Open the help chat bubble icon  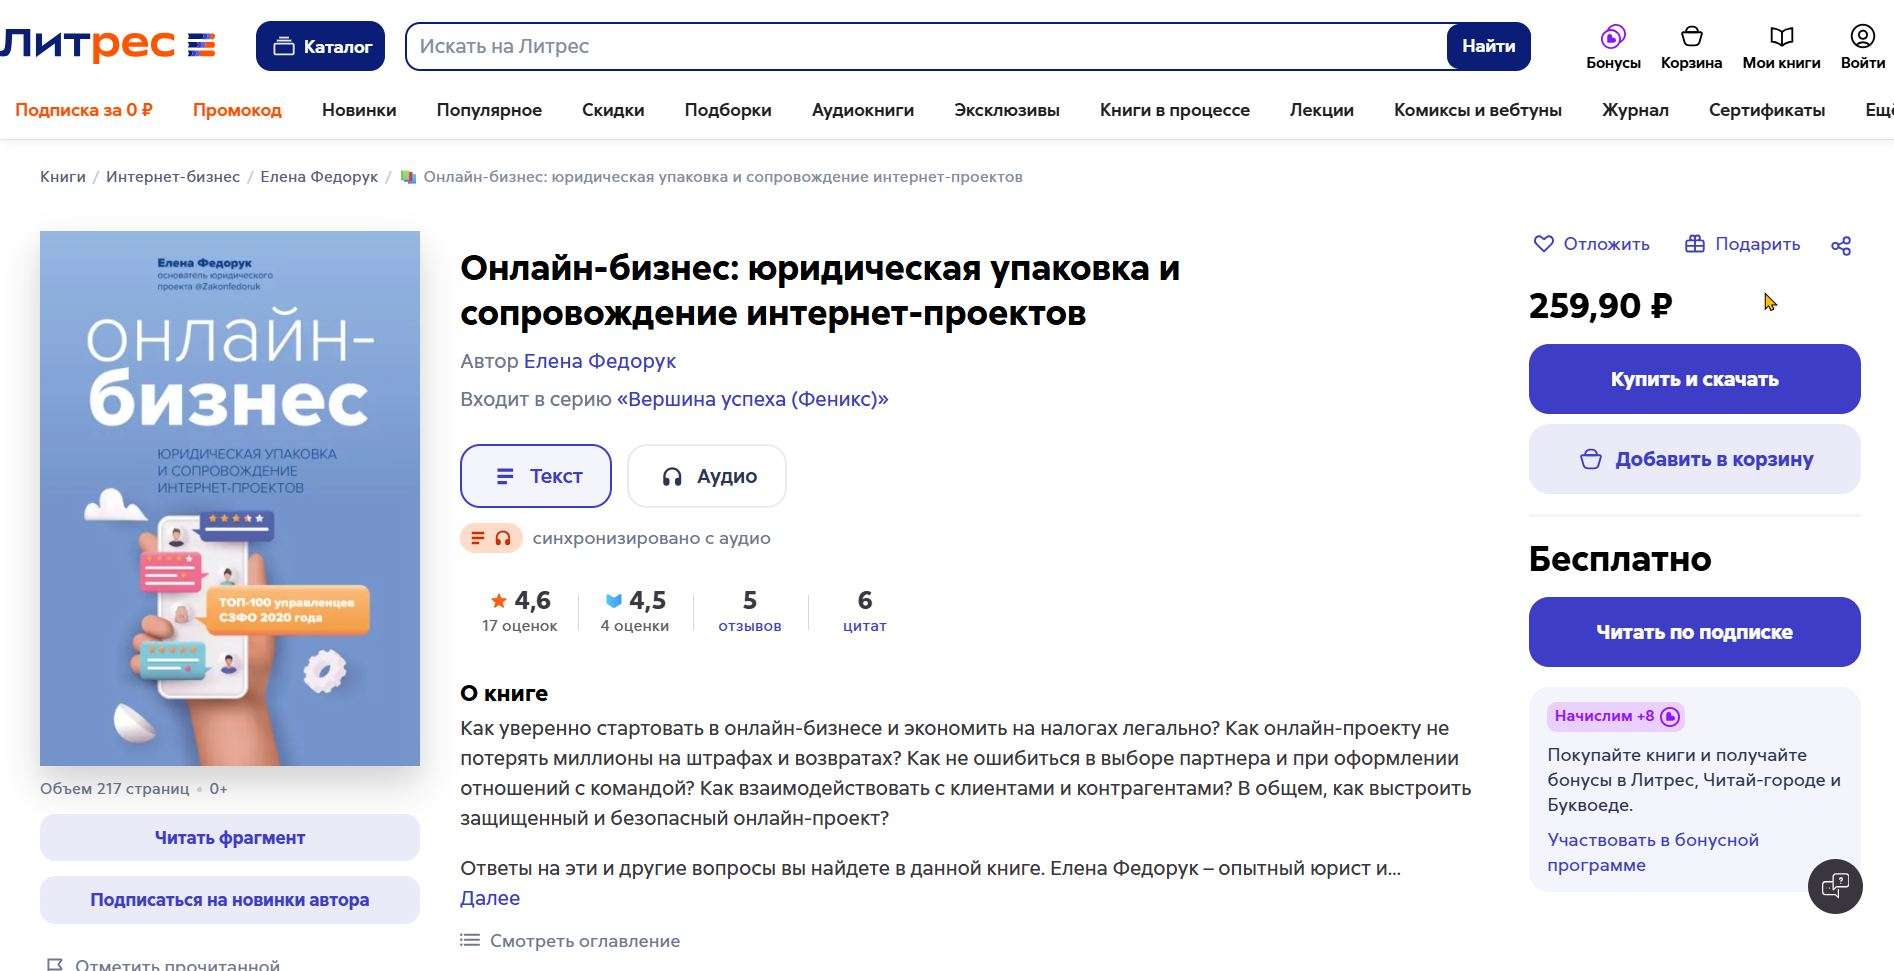coord(1835,886)
